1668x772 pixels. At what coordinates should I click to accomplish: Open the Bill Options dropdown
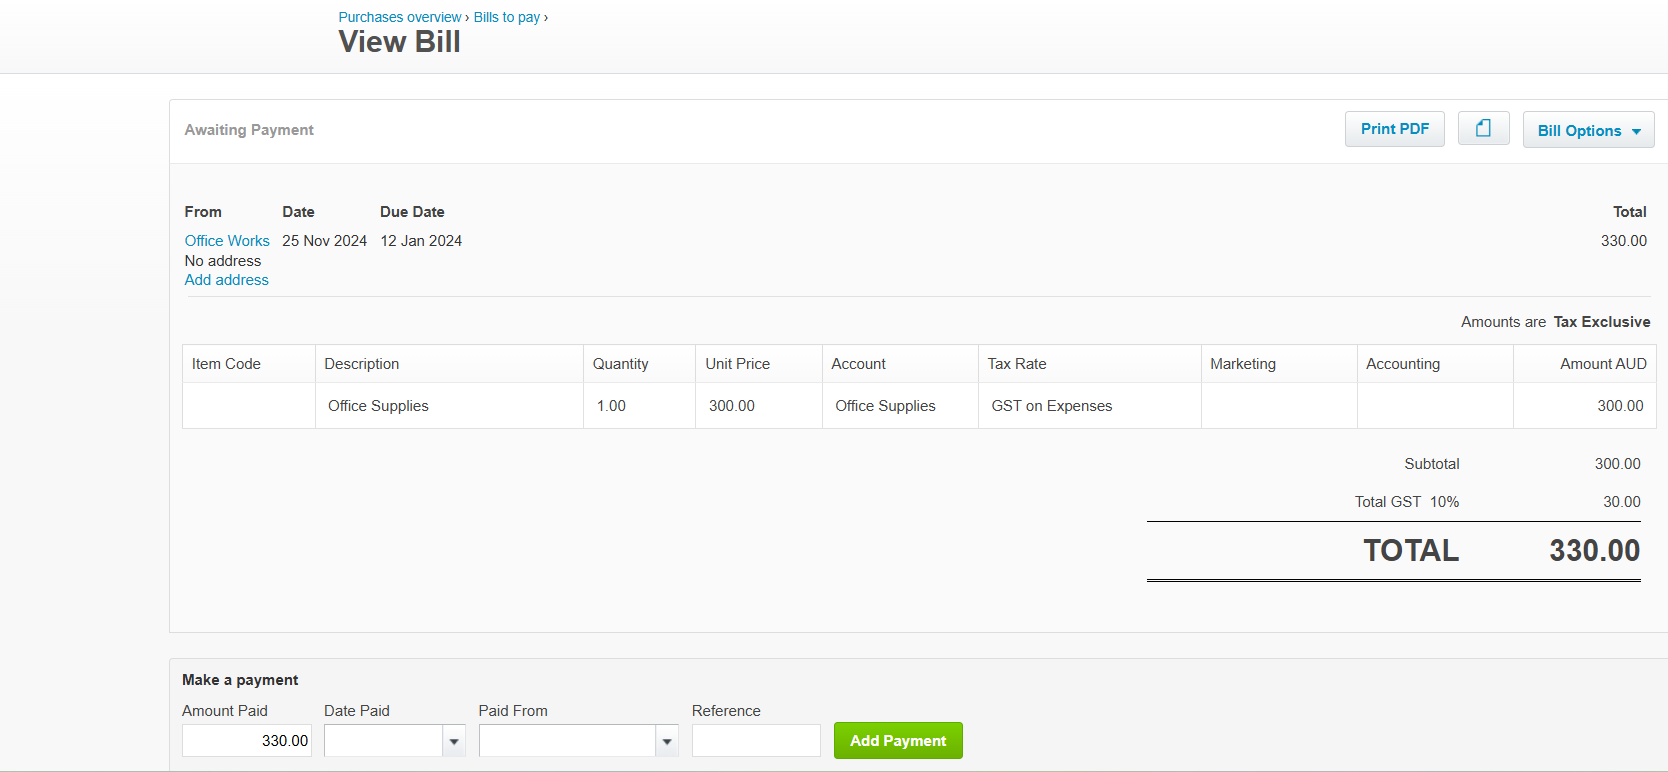point(1588,130)
